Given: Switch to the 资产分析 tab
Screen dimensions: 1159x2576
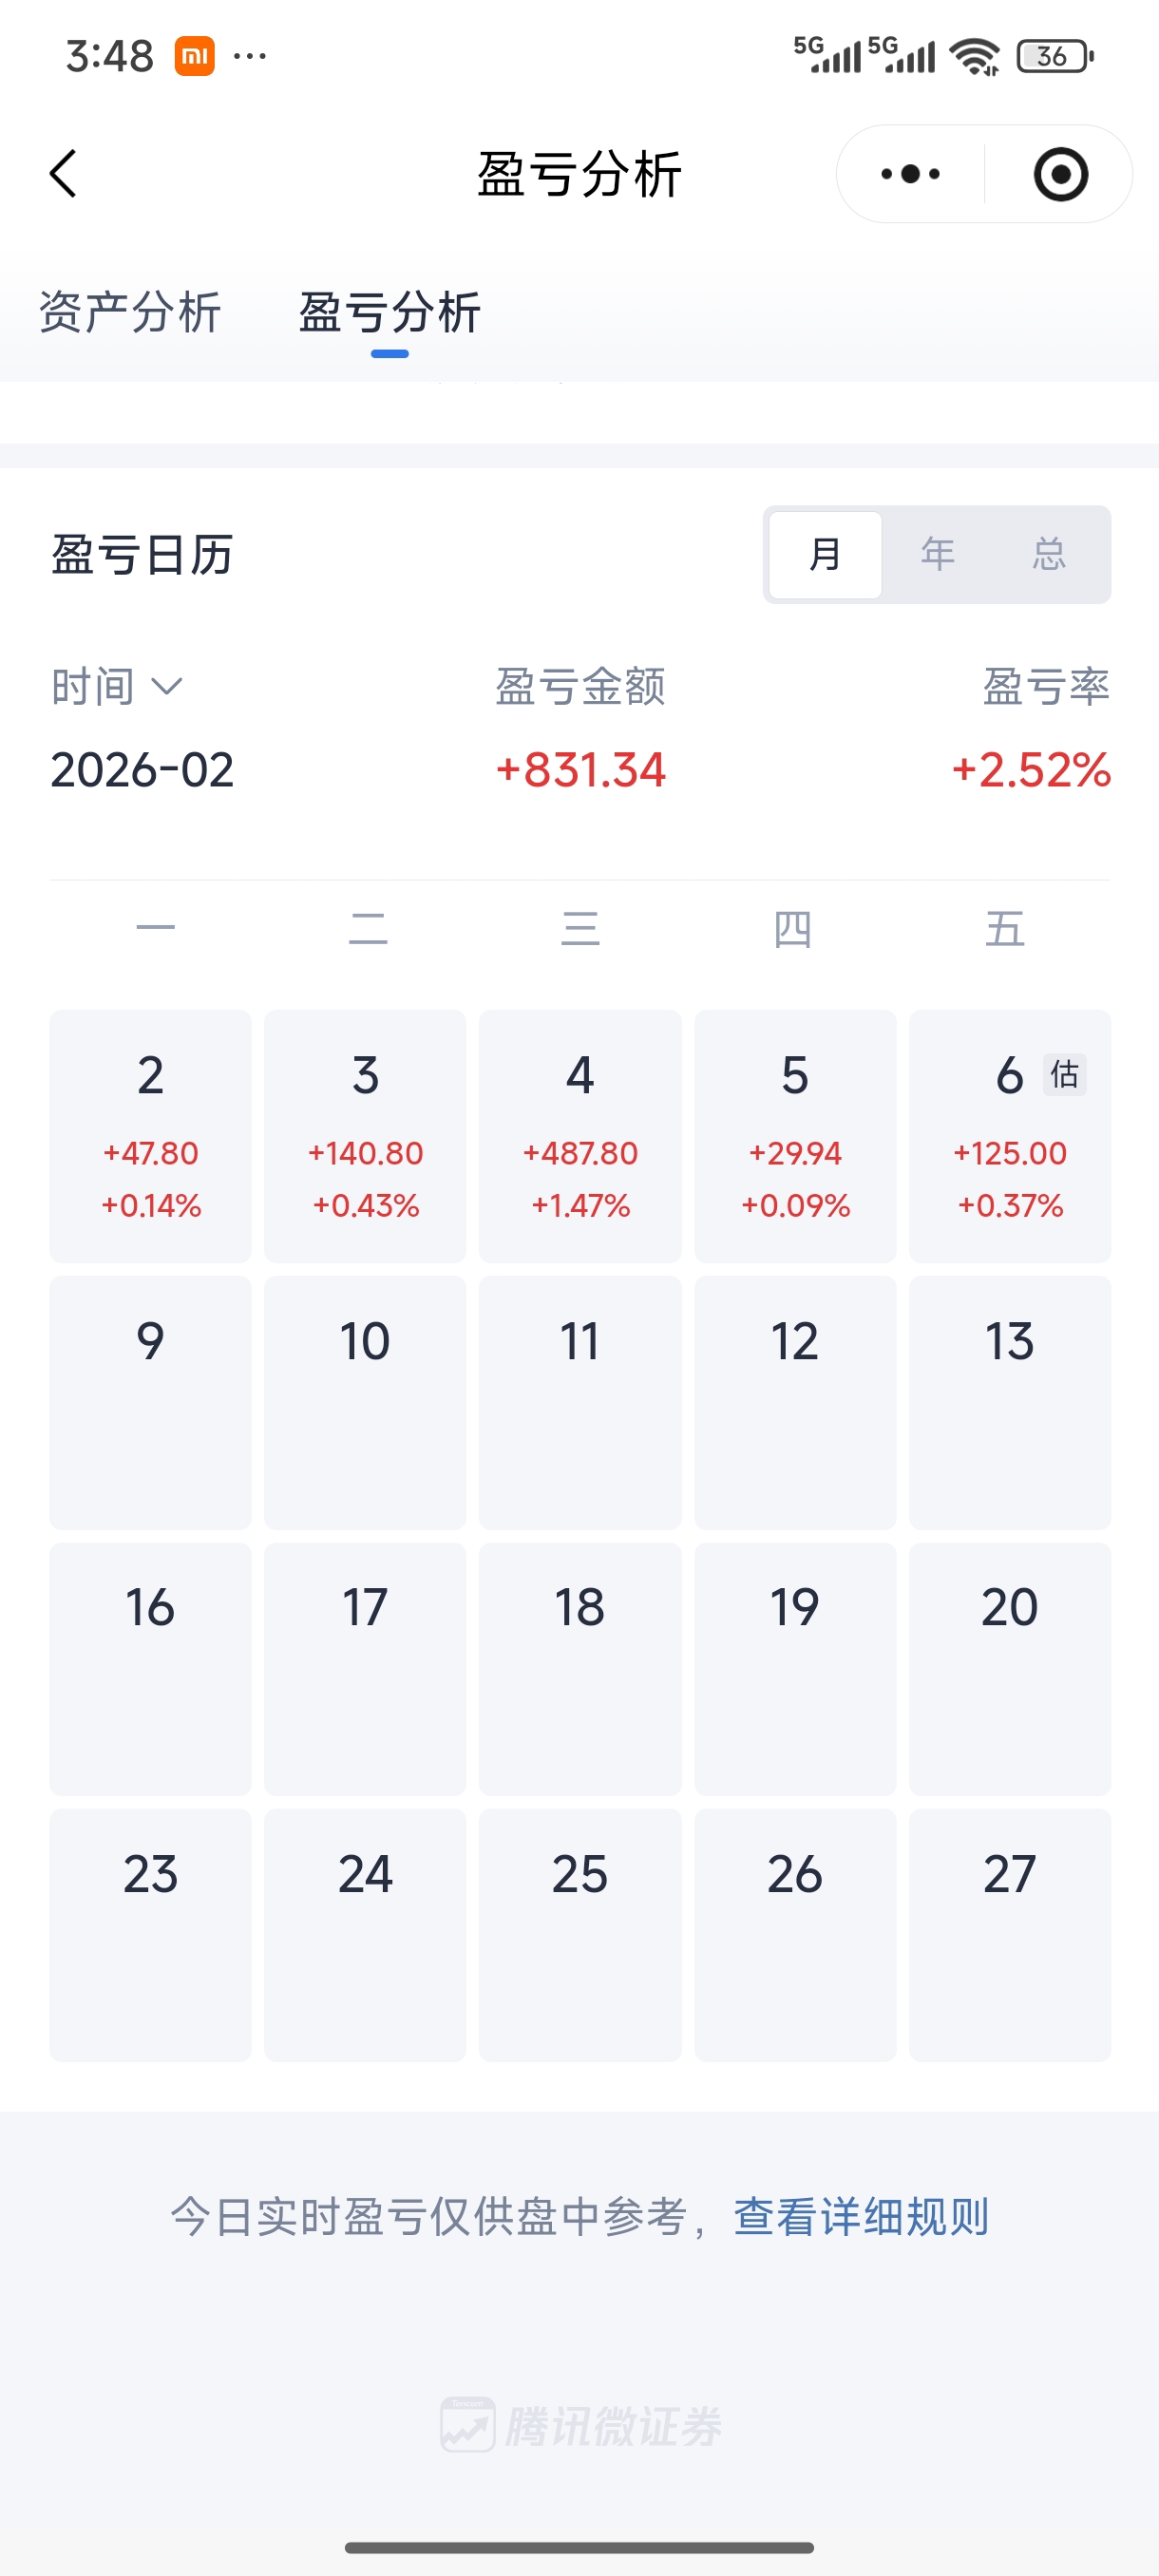Looking at the screenshot, I should [x=130, y=313].
